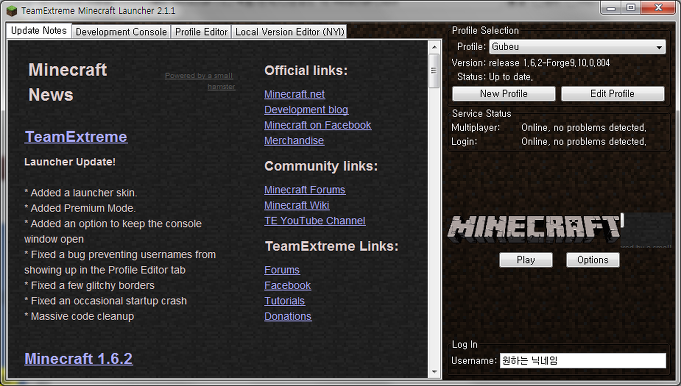Click the version text 'release 1.6.2-Forge9.10.0.804'
This screenshot has width=681, height=386.
tap(549, 63)
